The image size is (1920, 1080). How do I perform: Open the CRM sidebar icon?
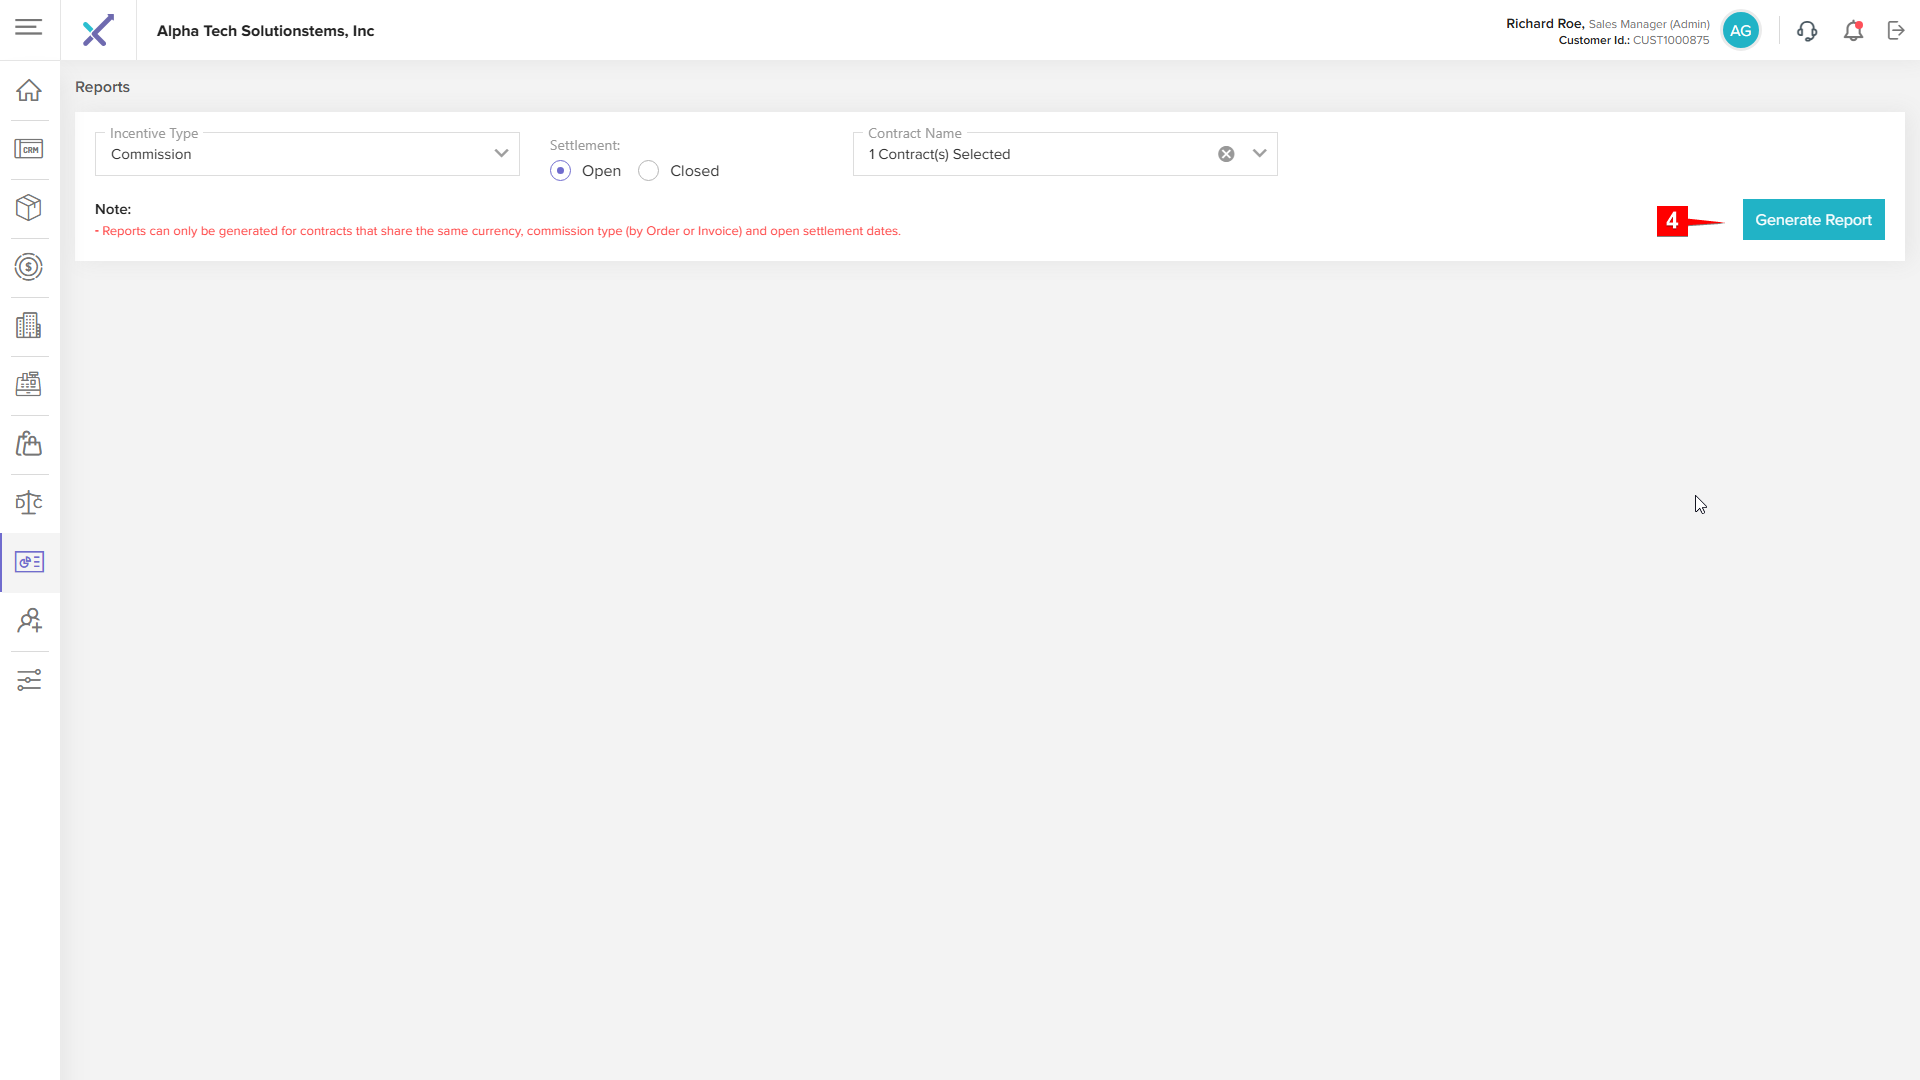pyautogui.click(x=29, y=149)
